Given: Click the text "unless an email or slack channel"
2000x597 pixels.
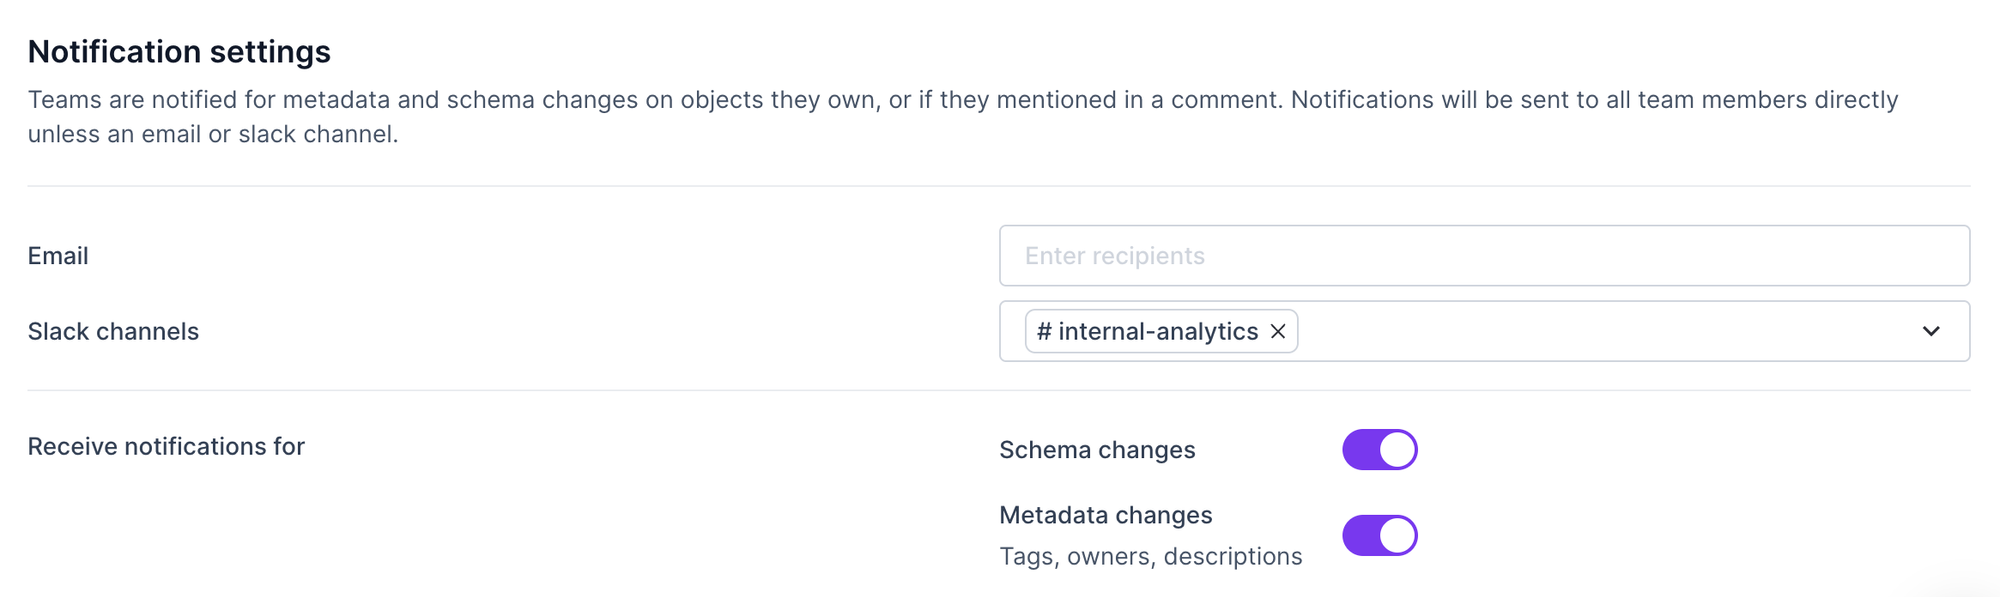Looking at the screenshot, I should tap(212, 135).
